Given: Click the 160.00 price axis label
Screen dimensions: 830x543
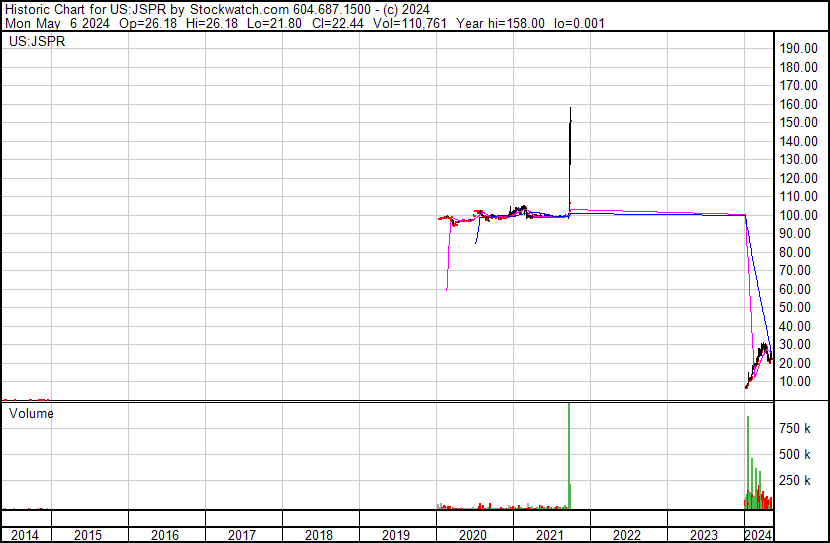Looking at the screenshot, I should (x=801, y=104).
